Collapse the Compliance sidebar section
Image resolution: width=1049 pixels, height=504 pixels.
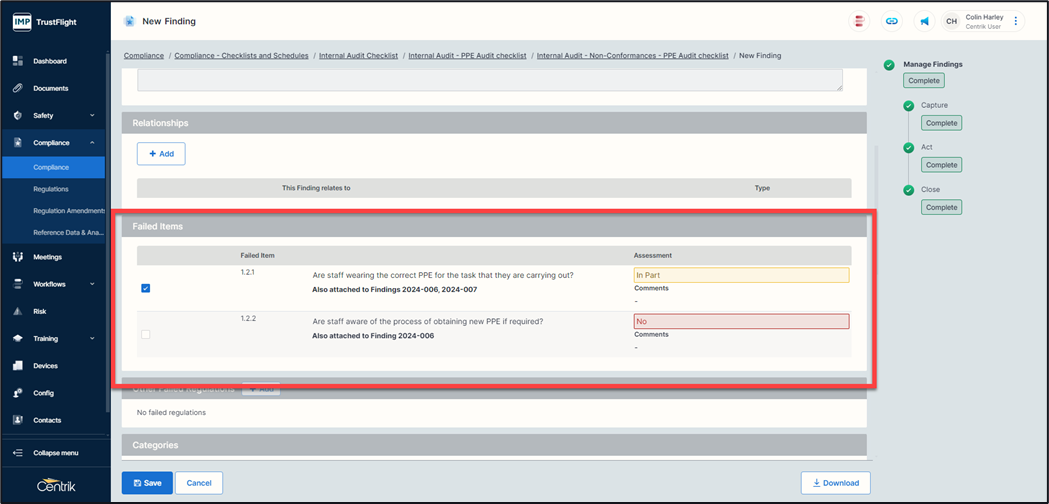point(92,143)
